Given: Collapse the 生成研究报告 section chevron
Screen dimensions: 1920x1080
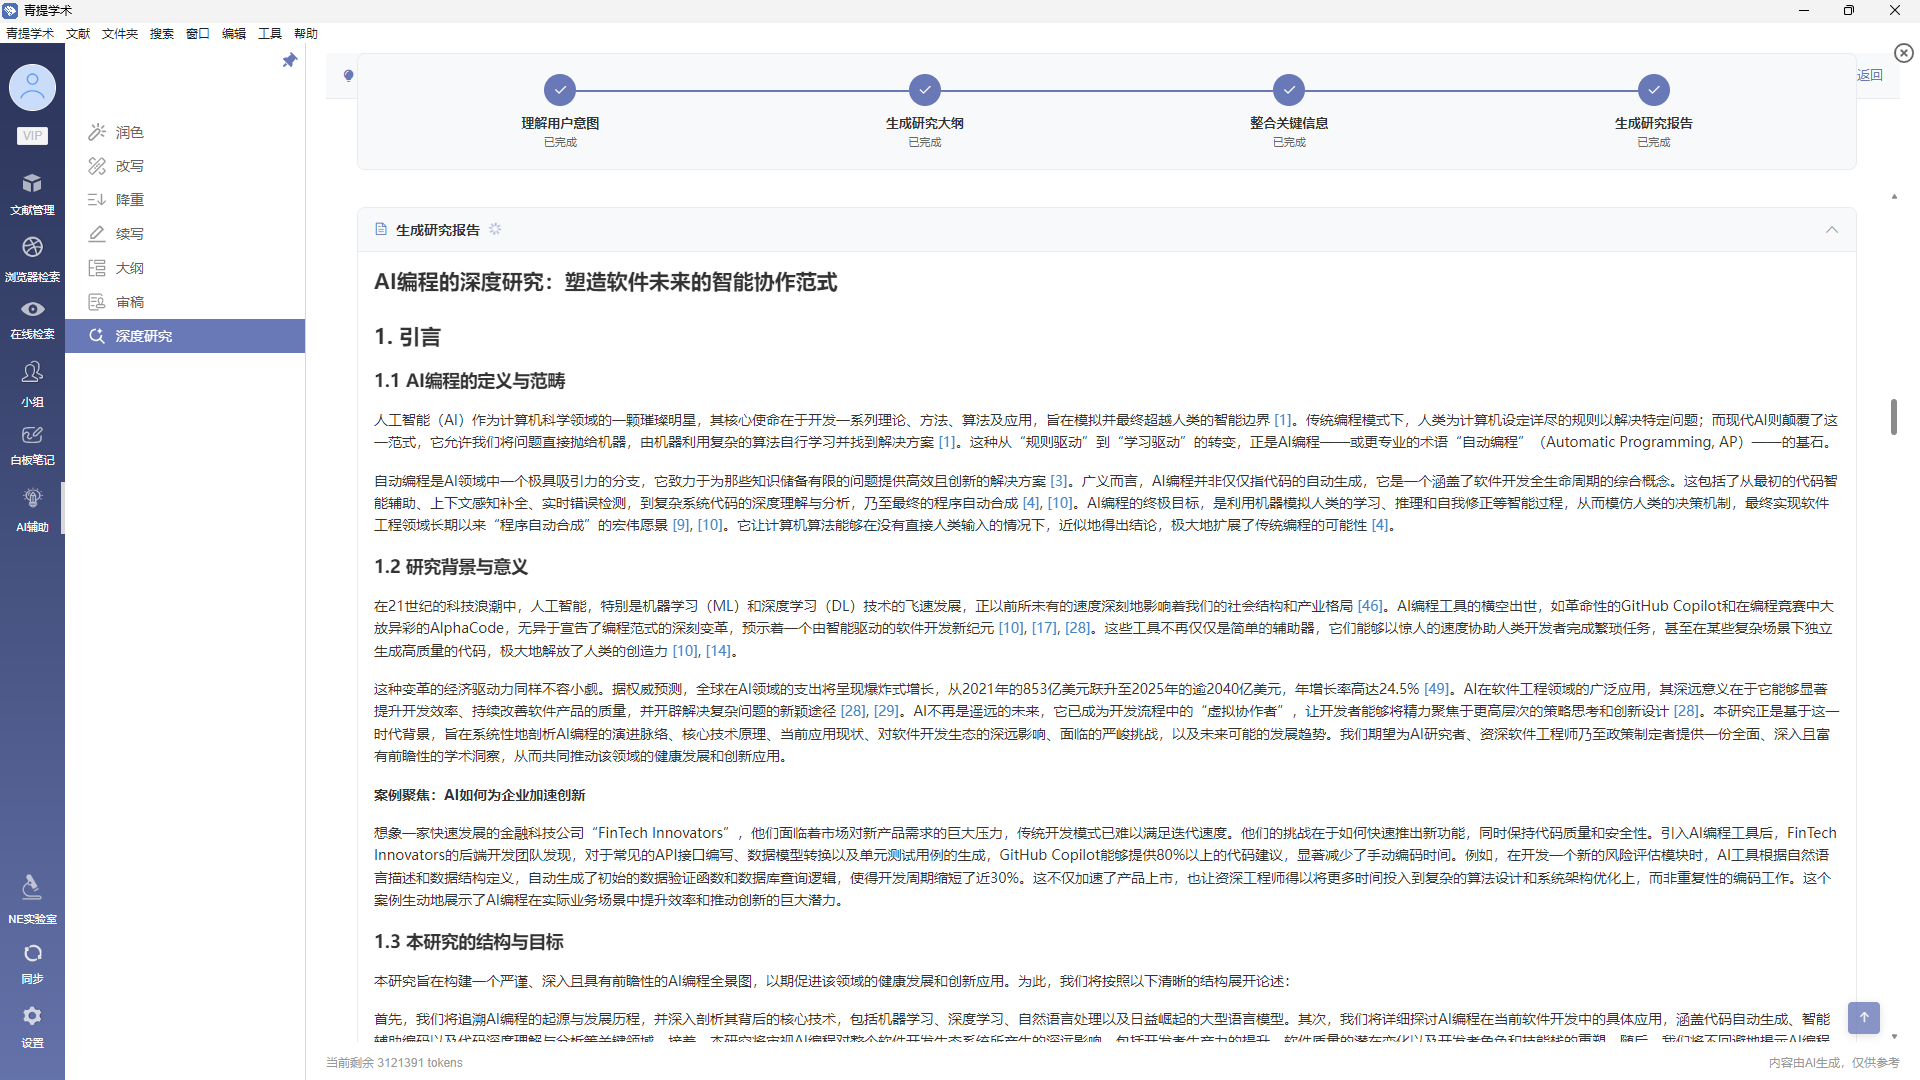Looking at the screenshot, I should point(1832,230).
